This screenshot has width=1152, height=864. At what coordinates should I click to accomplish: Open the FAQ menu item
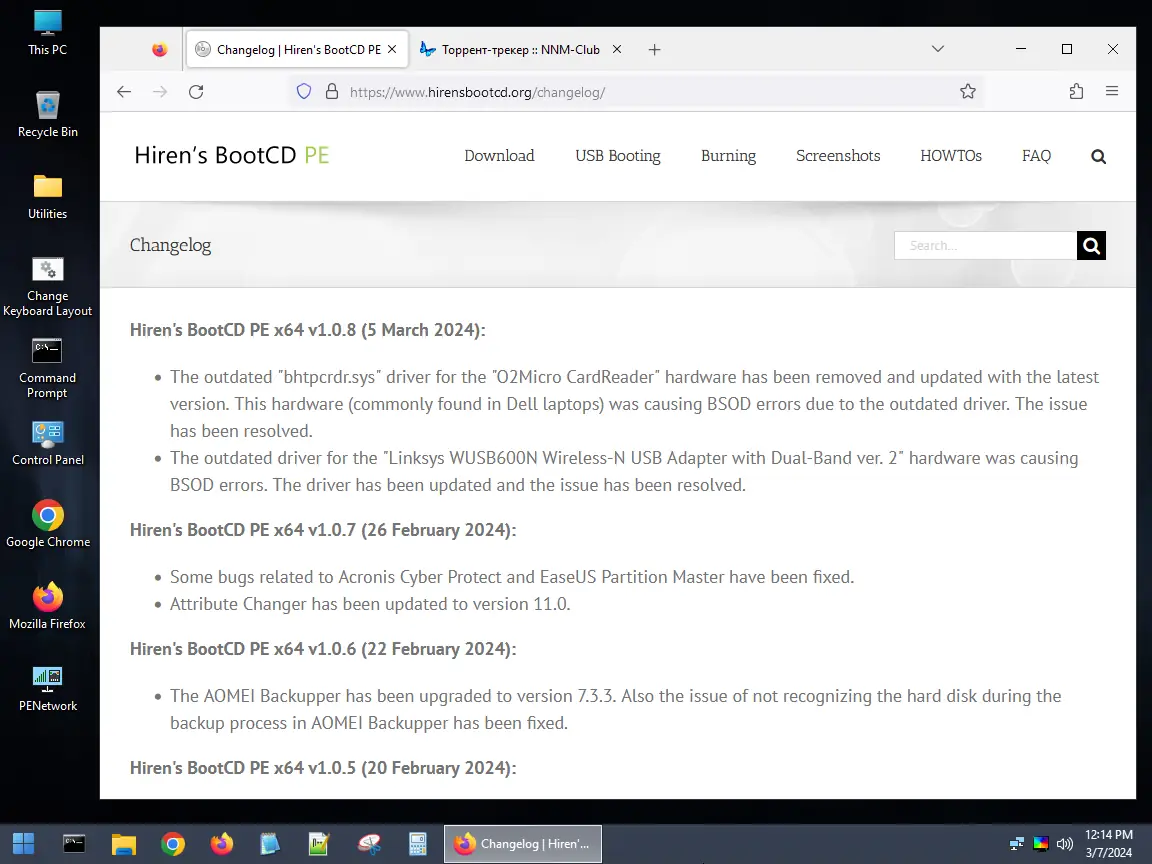pos(1036,156)
